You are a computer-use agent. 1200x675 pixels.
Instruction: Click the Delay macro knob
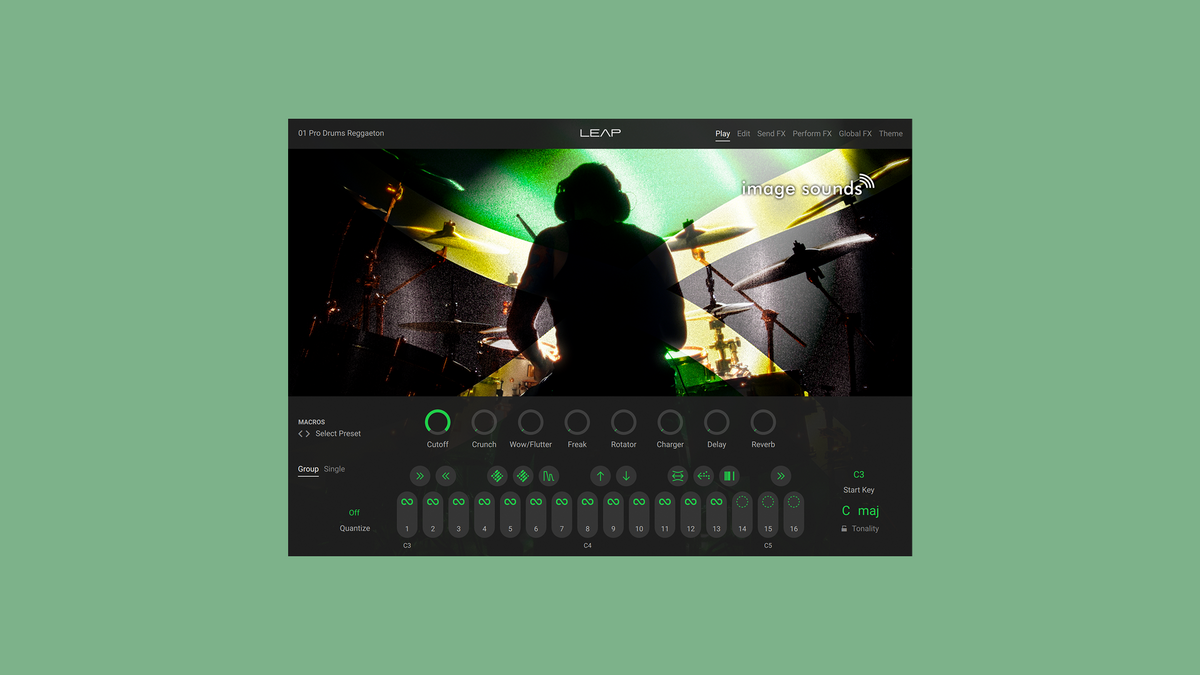pos(717,422)
